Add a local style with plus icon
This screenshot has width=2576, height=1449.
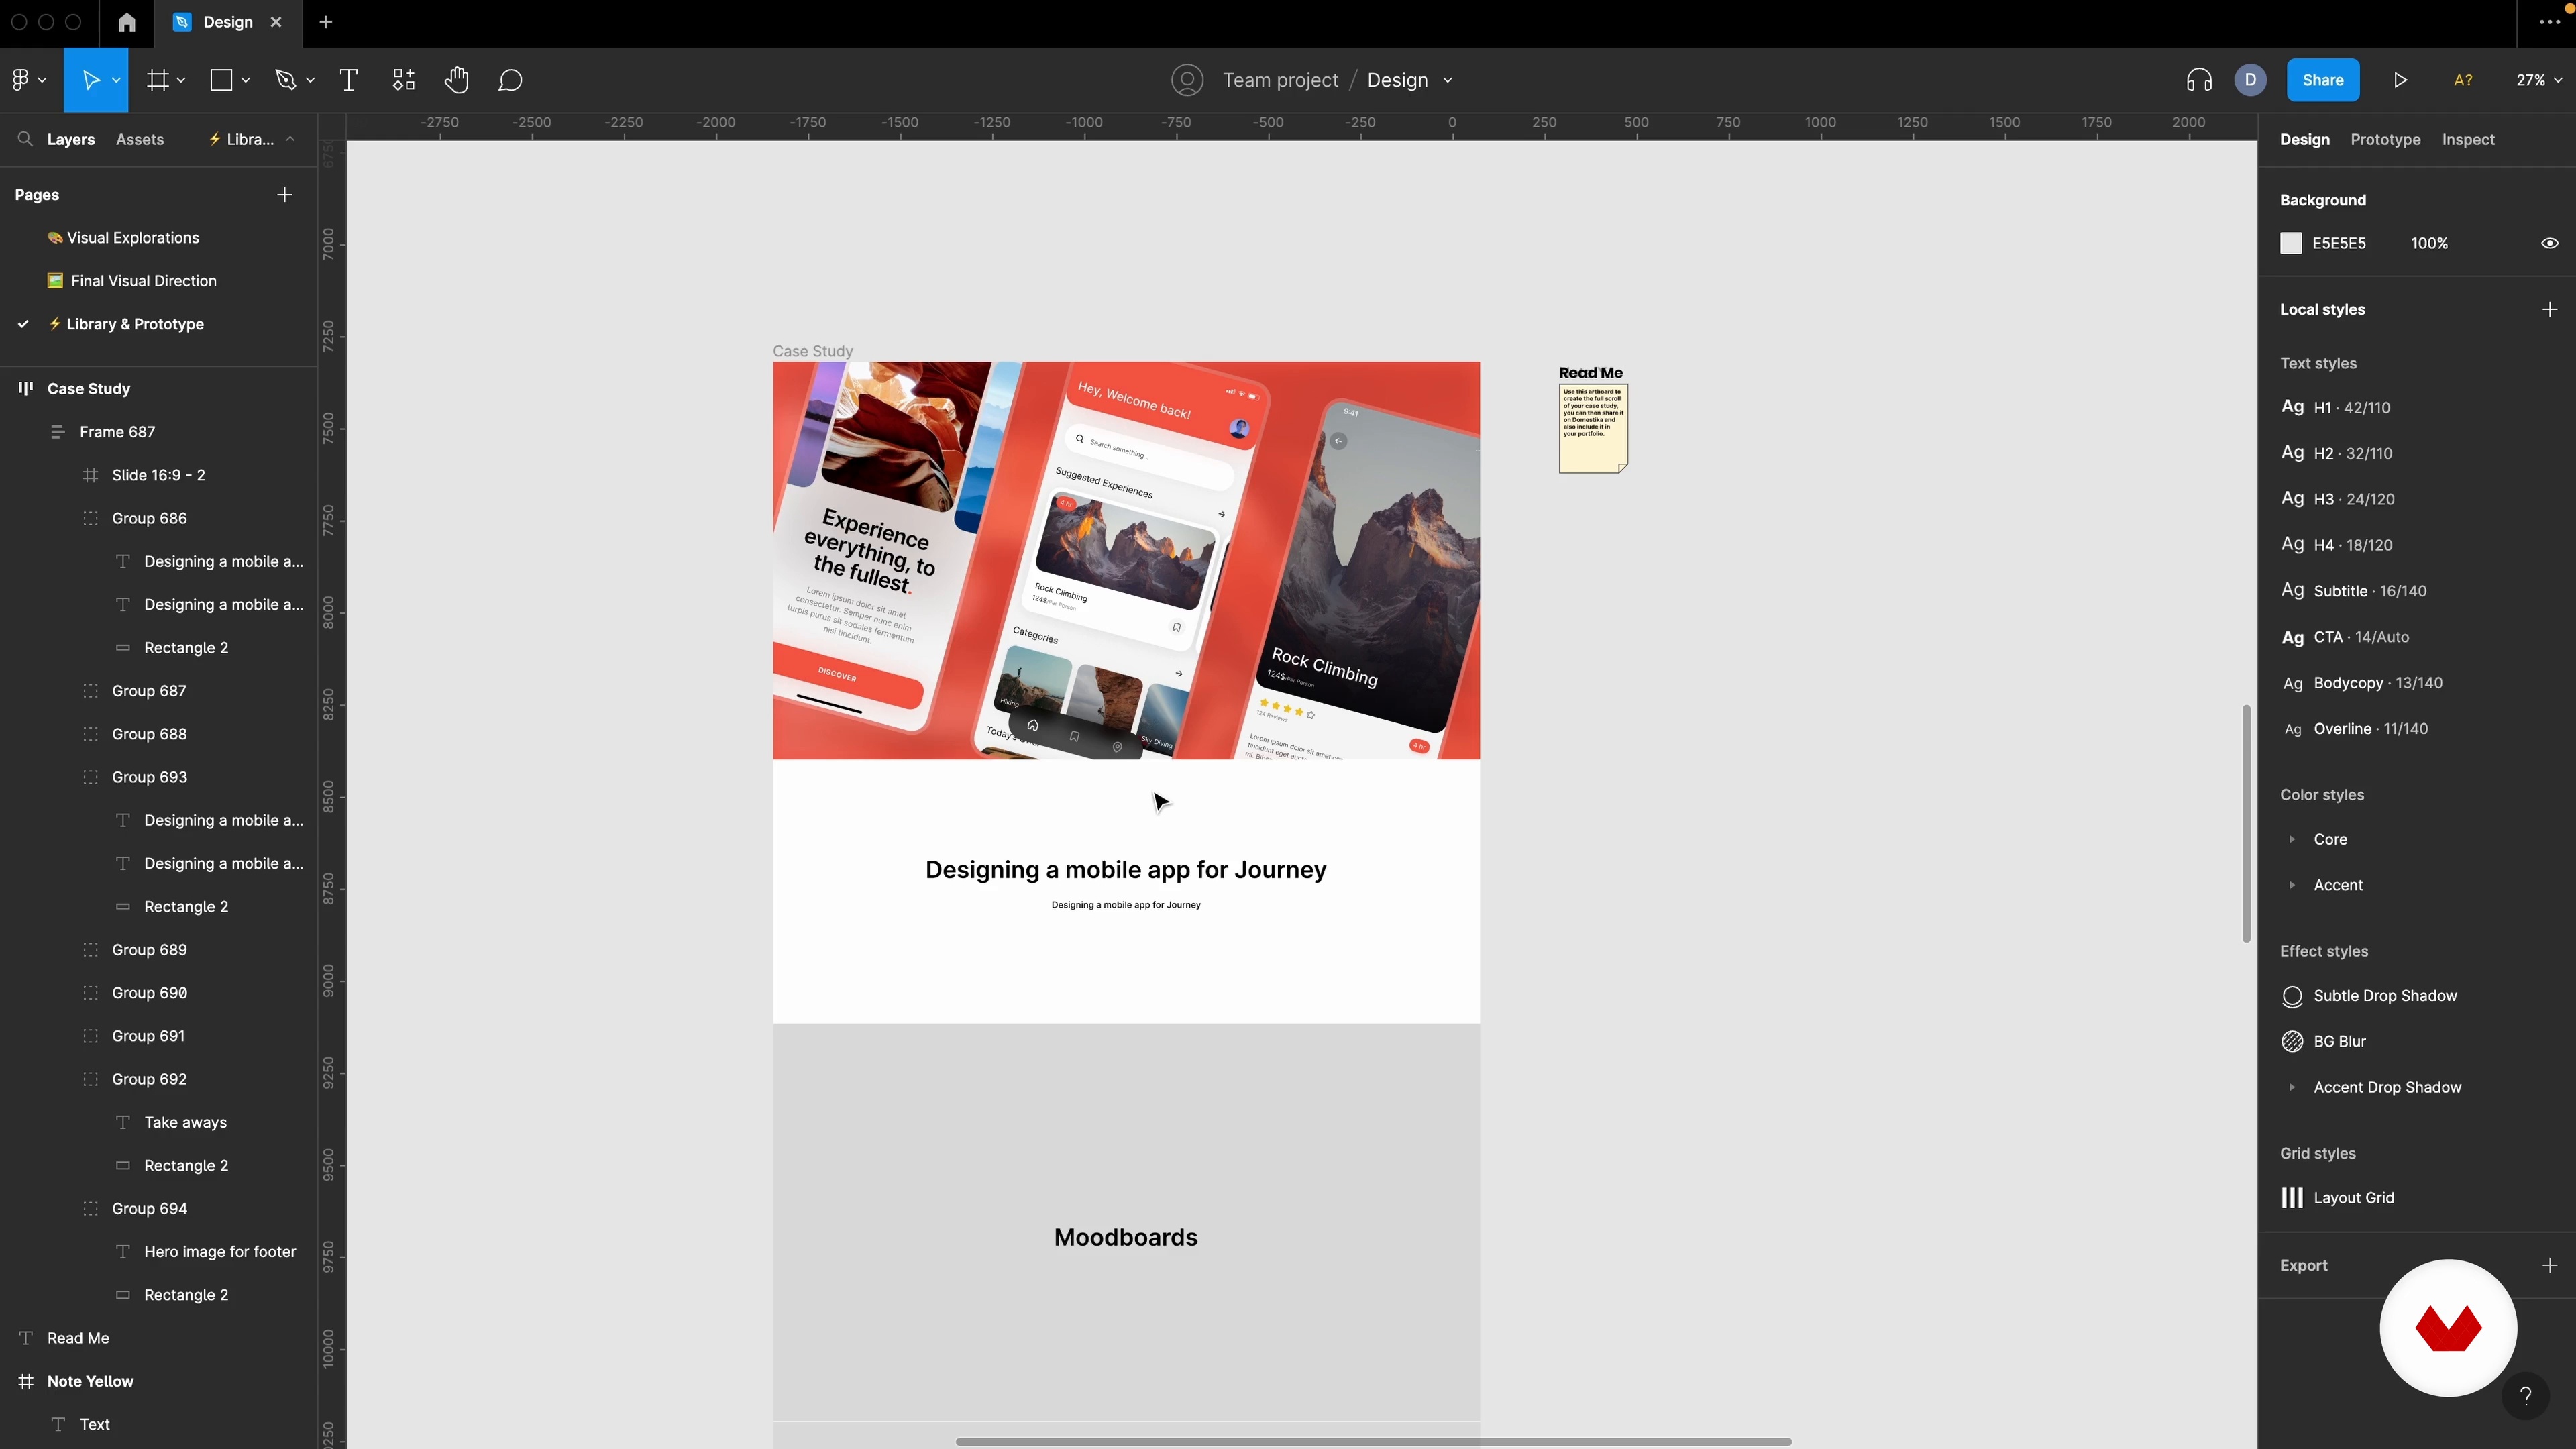coord(2550,309)
